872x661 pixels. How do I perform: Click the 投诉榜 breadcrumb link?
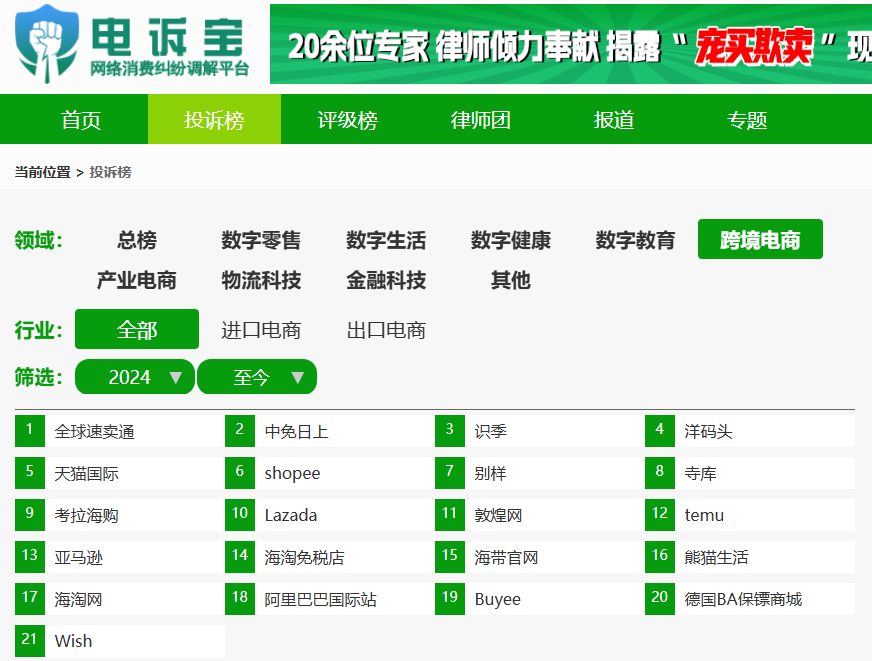110,172
